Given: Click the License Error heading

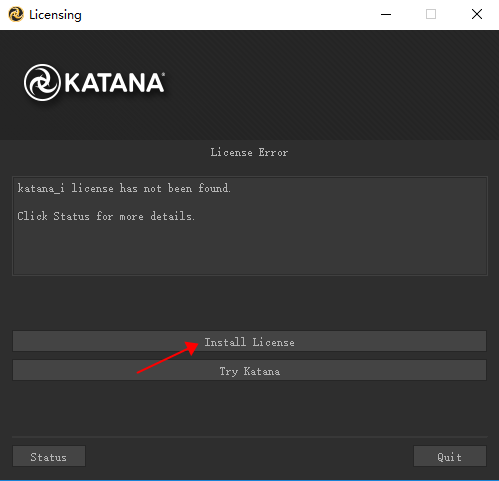Looking at the screenshot, I should [249, 153].
